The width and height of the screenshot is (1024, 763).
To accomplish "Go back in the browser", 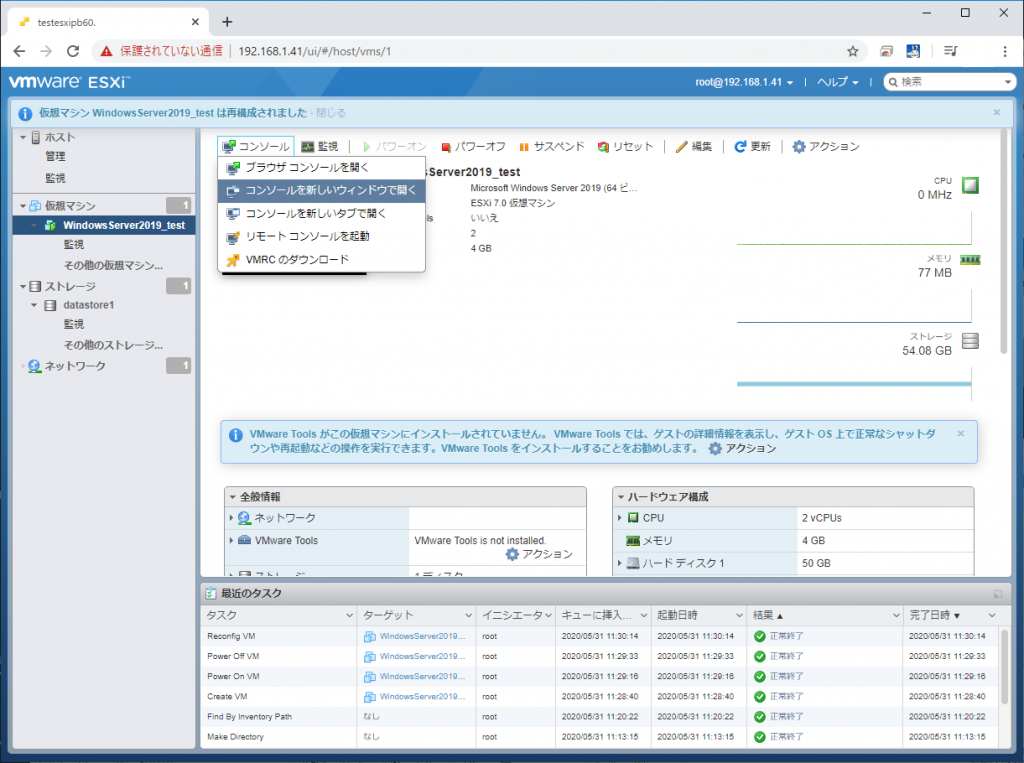I will pos(20,51).
